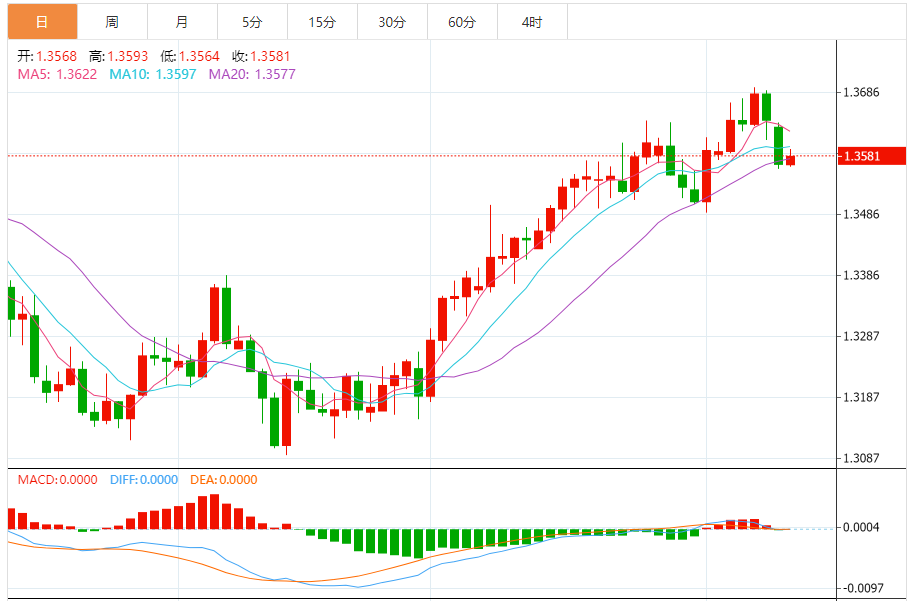Click the 1.3287 price axis label
The height and width of the screenshot is (601, 916).
point(861,336)
